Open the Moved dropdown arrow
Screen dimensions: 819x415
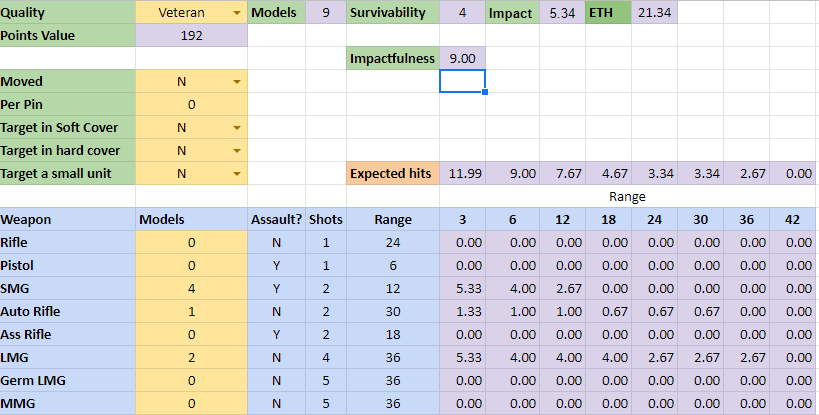236,82
